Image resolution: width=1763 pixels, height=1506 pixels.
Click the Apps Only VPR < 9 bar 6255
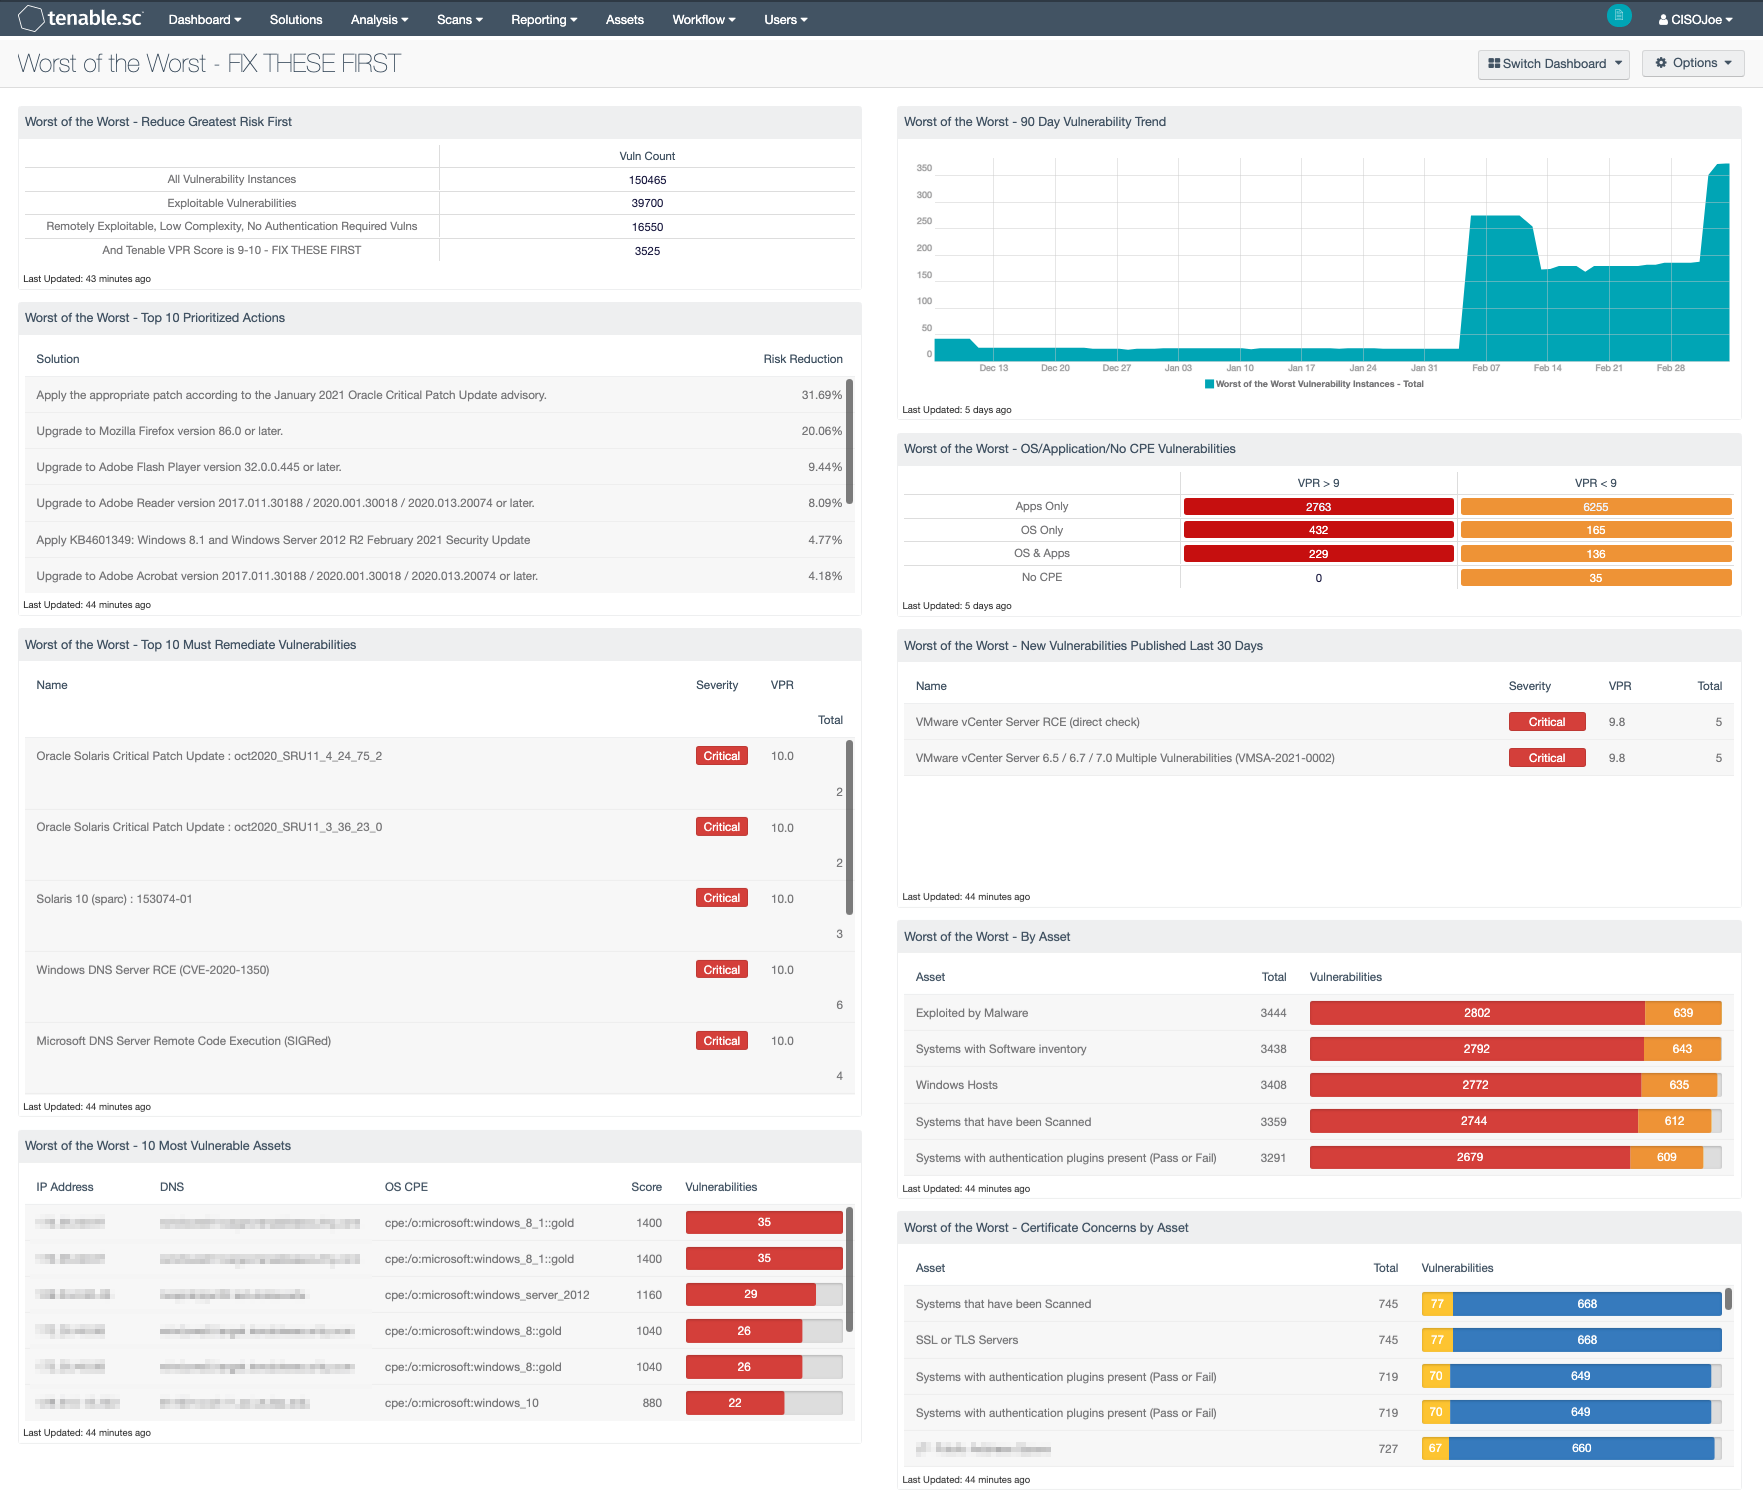pyautogui.click(x=1595, y=507)
